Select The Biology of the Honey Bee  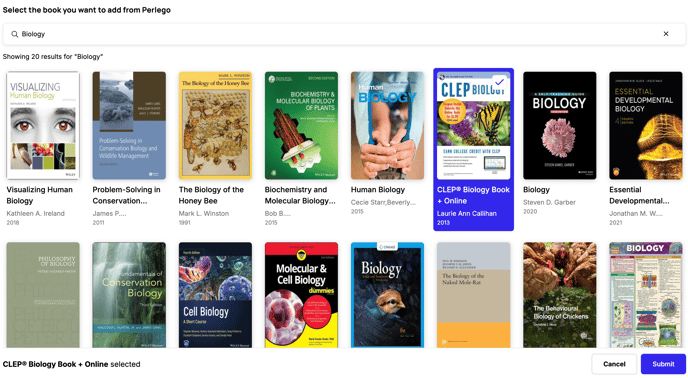[x=215, y=126]
